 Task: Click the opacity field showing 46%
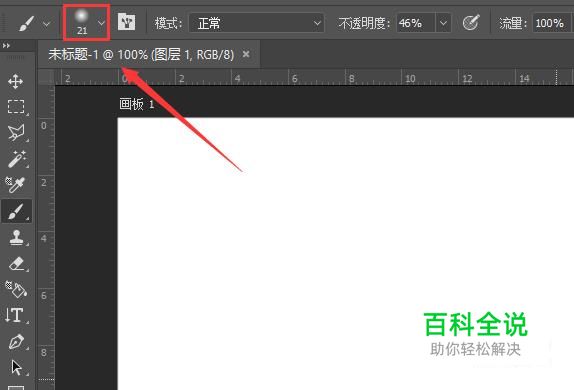pyautogui.click(x=416, y=23)
